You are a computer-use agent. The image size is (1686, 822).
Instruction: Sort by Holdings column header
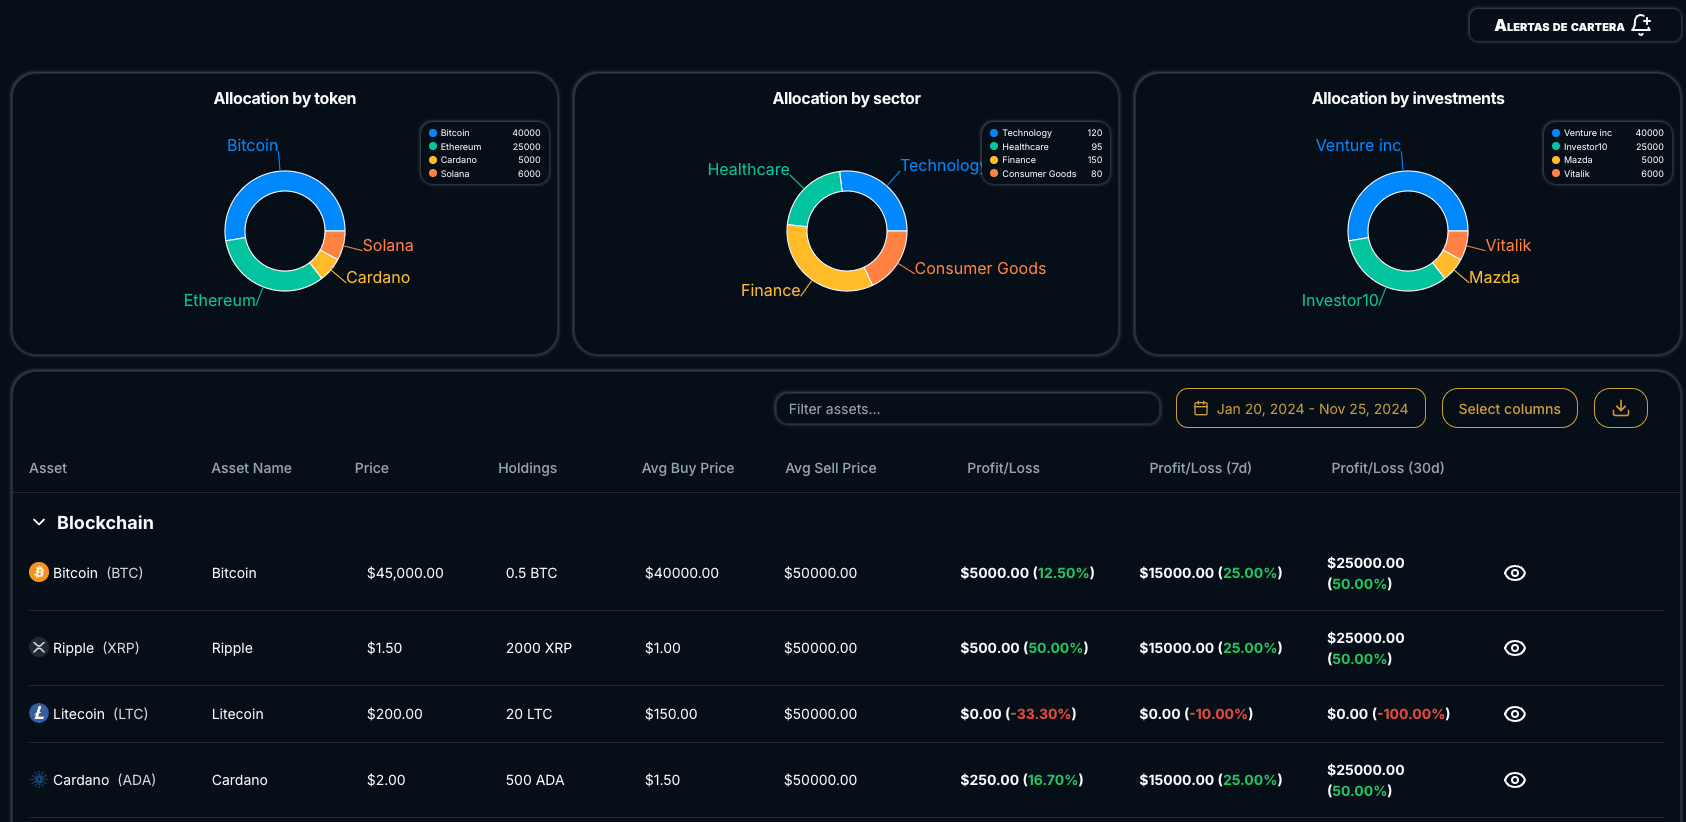(527, 468)
